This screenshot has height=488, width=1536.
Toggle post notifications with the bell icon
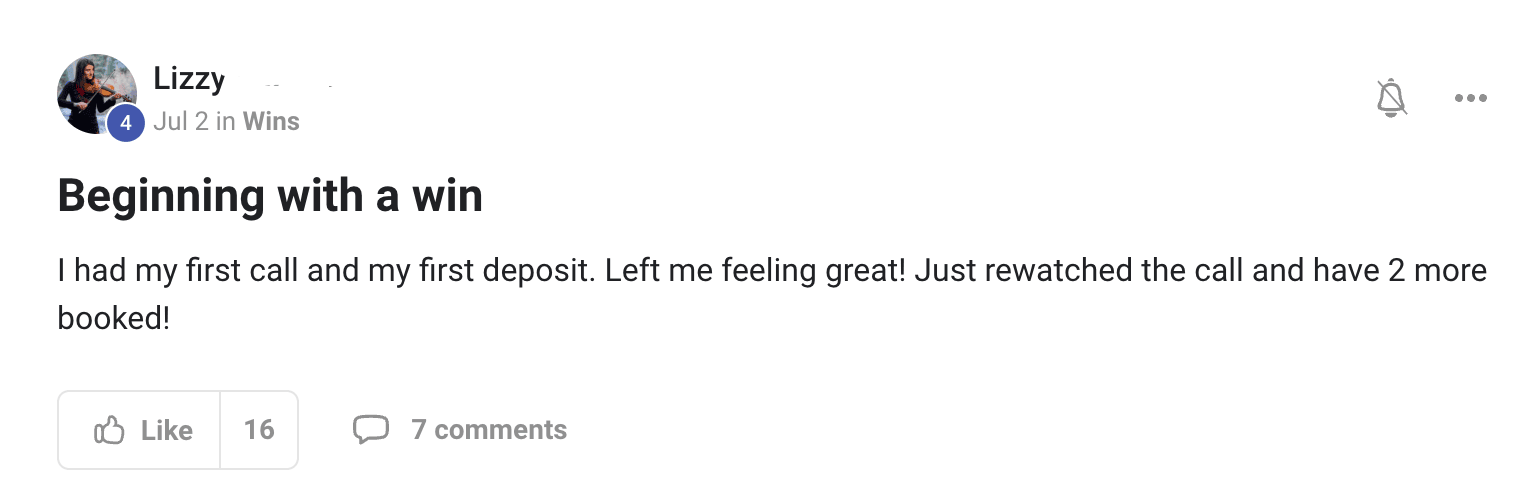[x=1391, y=98]
